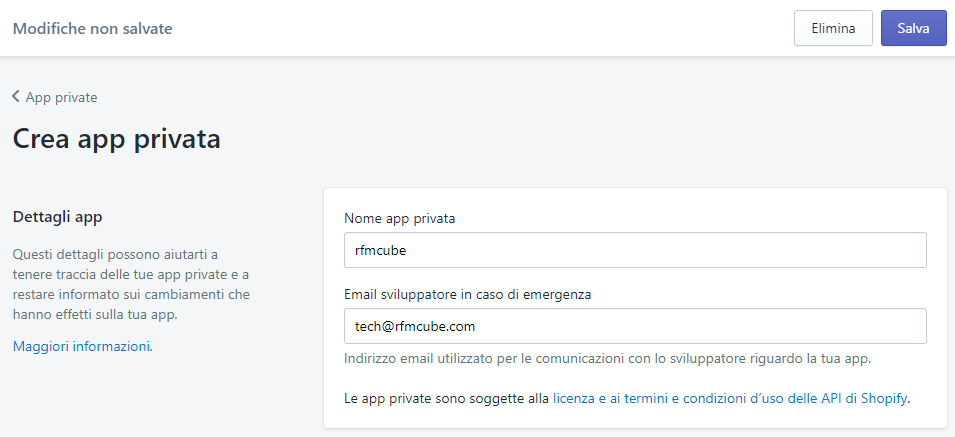Focus the Email sviluppatore input field

click(x=635, y=326)
